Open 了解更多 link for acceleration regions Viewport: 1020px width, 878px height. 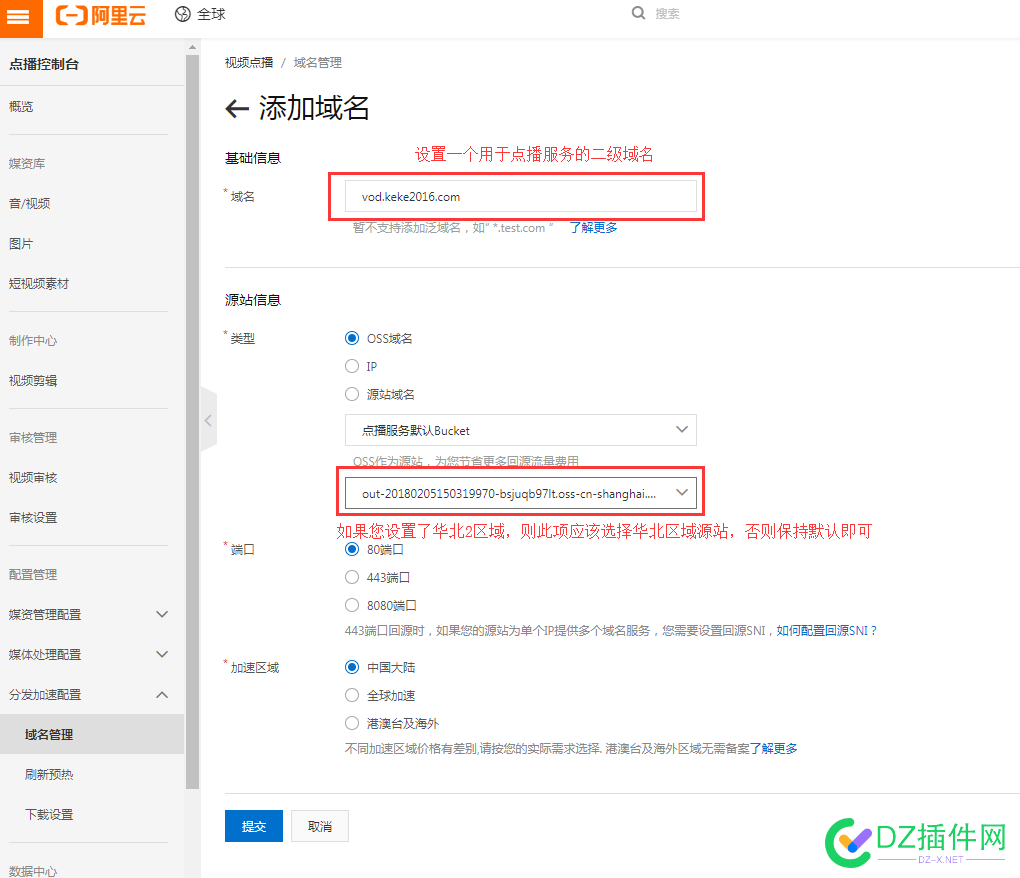coord(773,749)
